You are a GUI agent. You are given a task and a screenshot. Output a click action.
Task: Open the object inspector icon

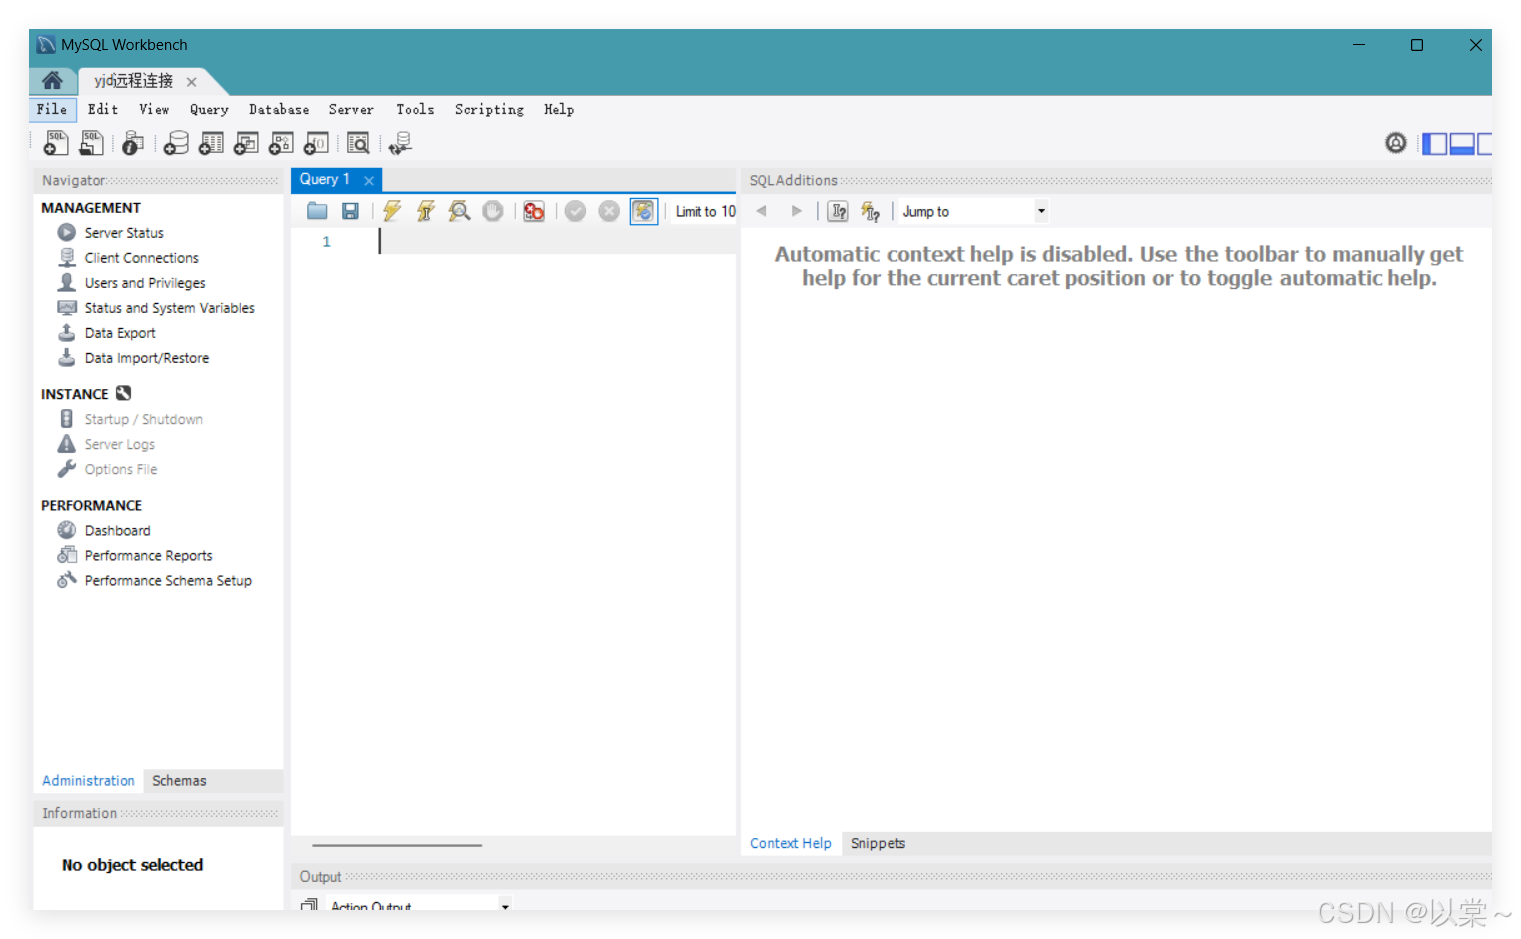pos(132,144)
